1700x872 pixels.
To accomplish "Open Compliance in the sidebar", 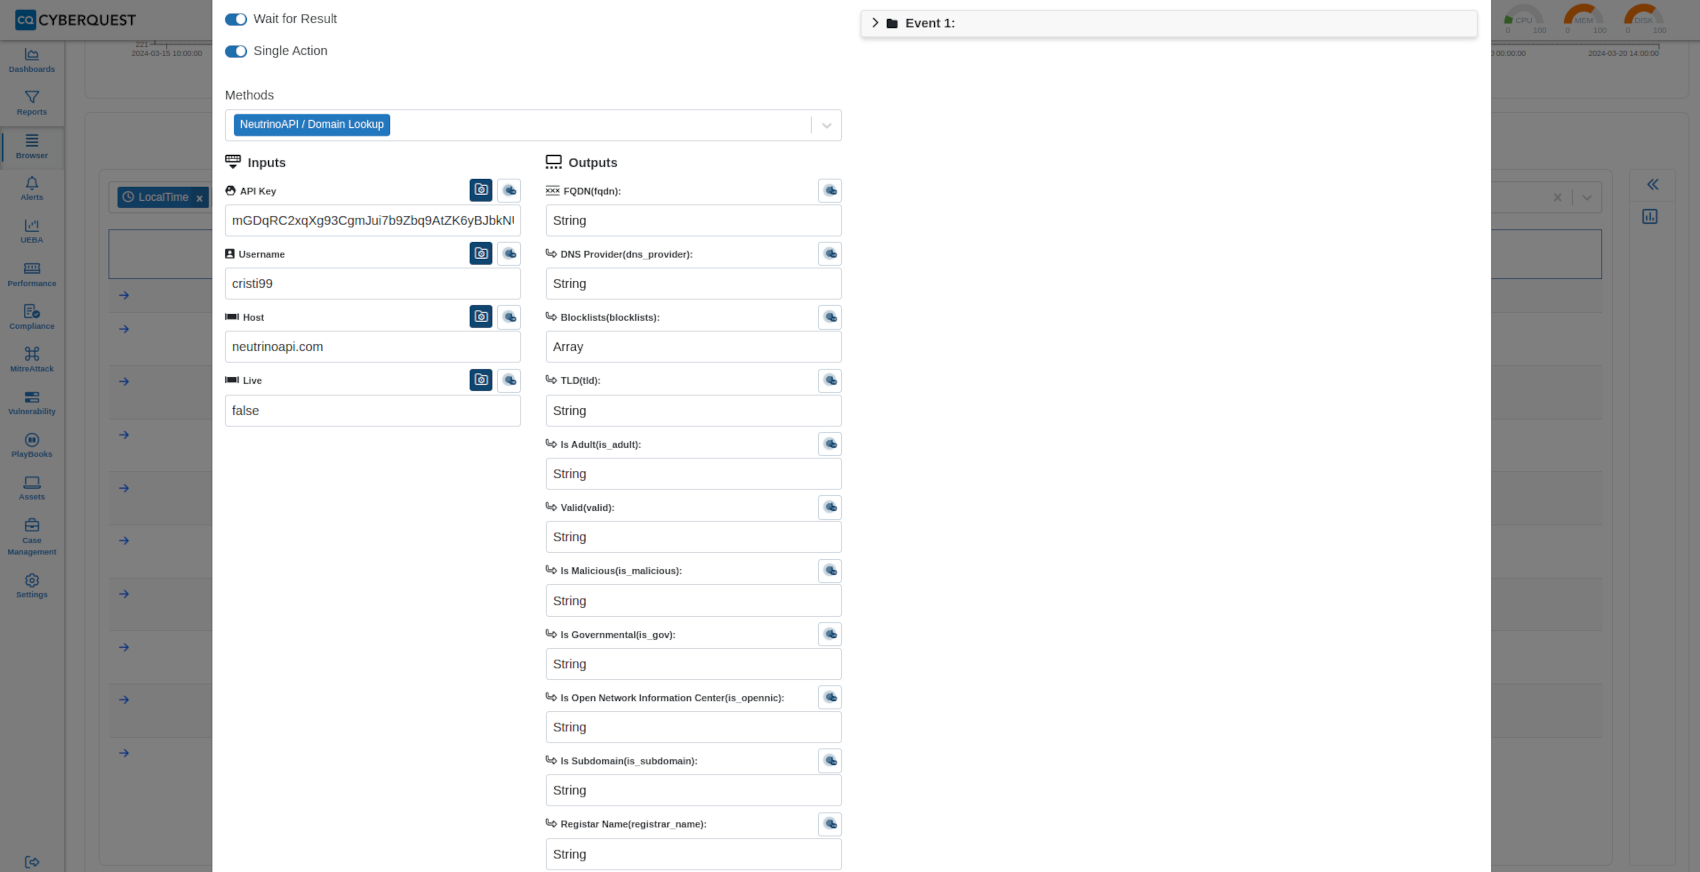I will (x=32, y=317).
